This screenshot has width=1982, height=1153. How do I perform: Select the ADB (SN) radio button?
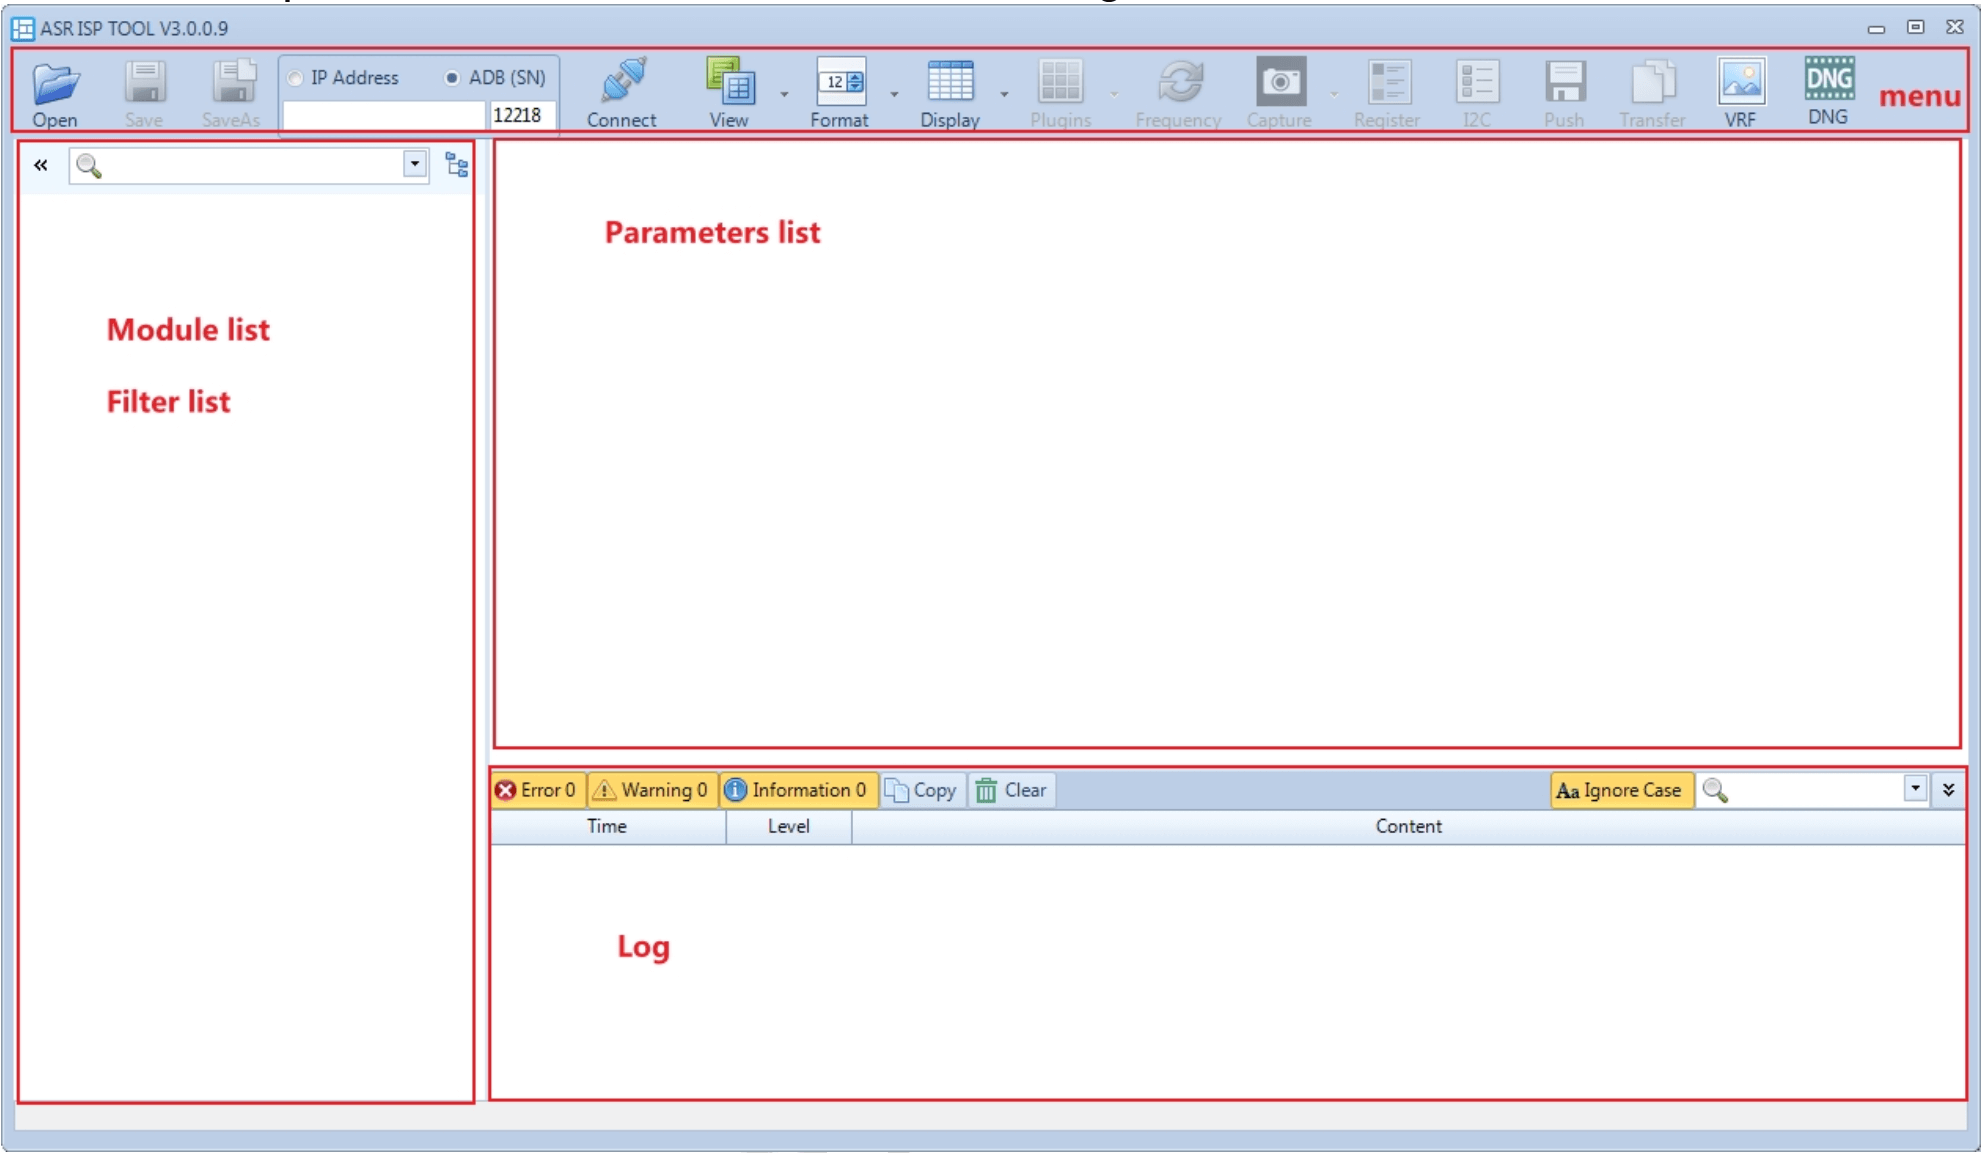(452, 78)
